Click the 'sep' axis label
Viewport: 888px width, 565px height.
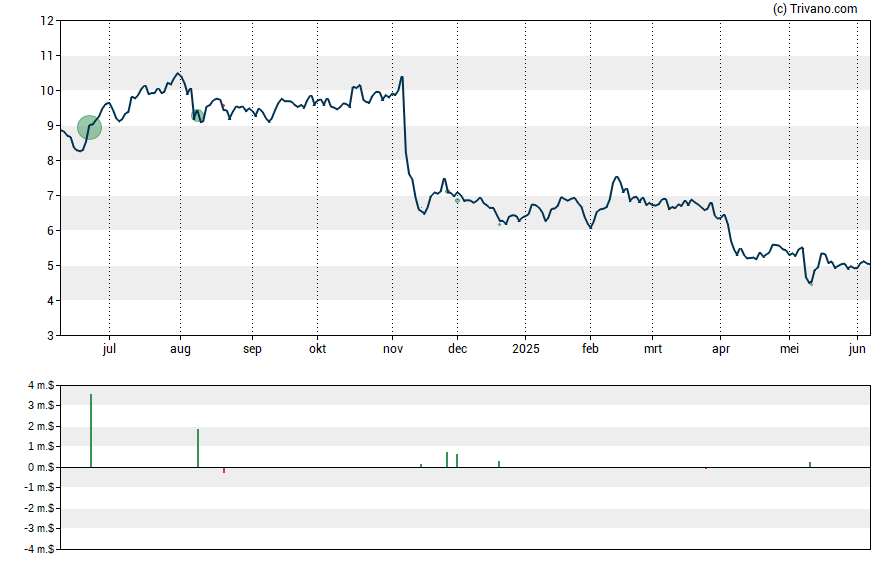point(252,349)
